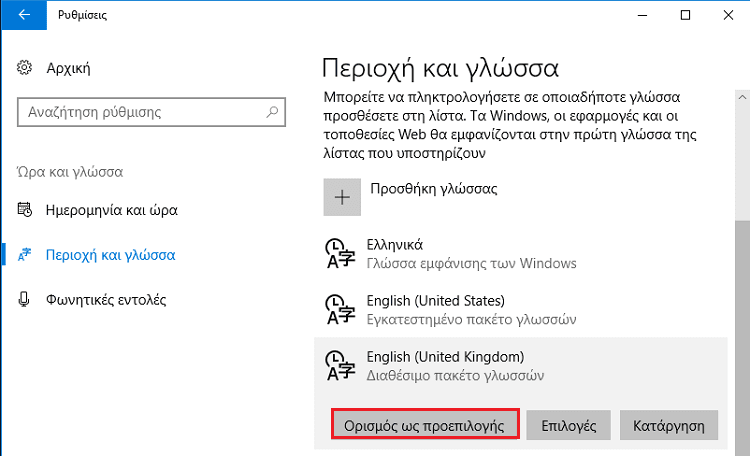Click the language icon beside Περιοχή και γλώσσα
The width and height of the screenshot is (750, 456).
(x=24, y=255)
